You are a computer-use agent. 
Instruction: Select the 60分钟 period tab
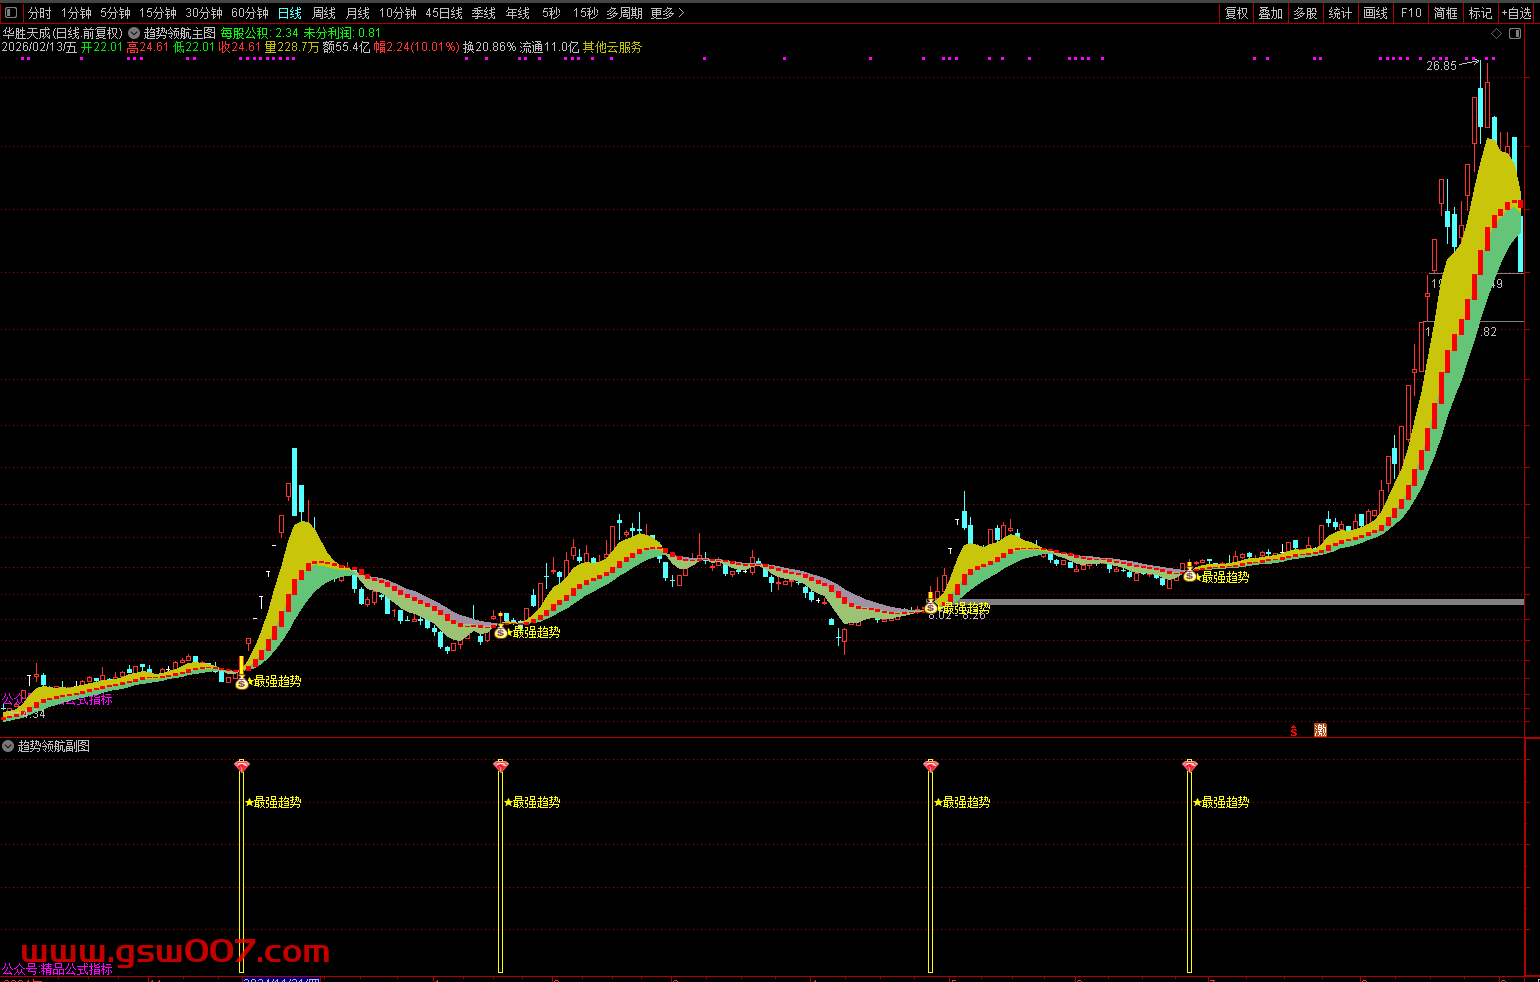[x=249, y=13]
